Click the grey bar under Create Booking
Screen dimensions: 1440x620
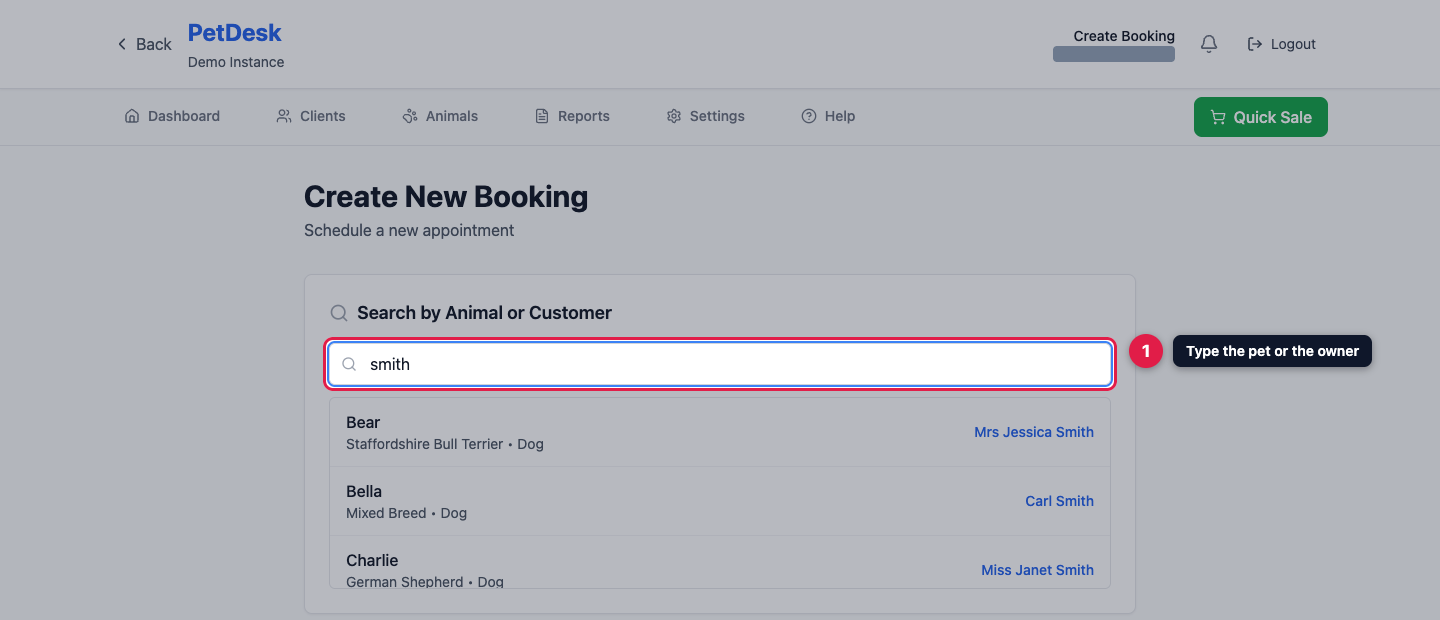tap(1114, 54)
